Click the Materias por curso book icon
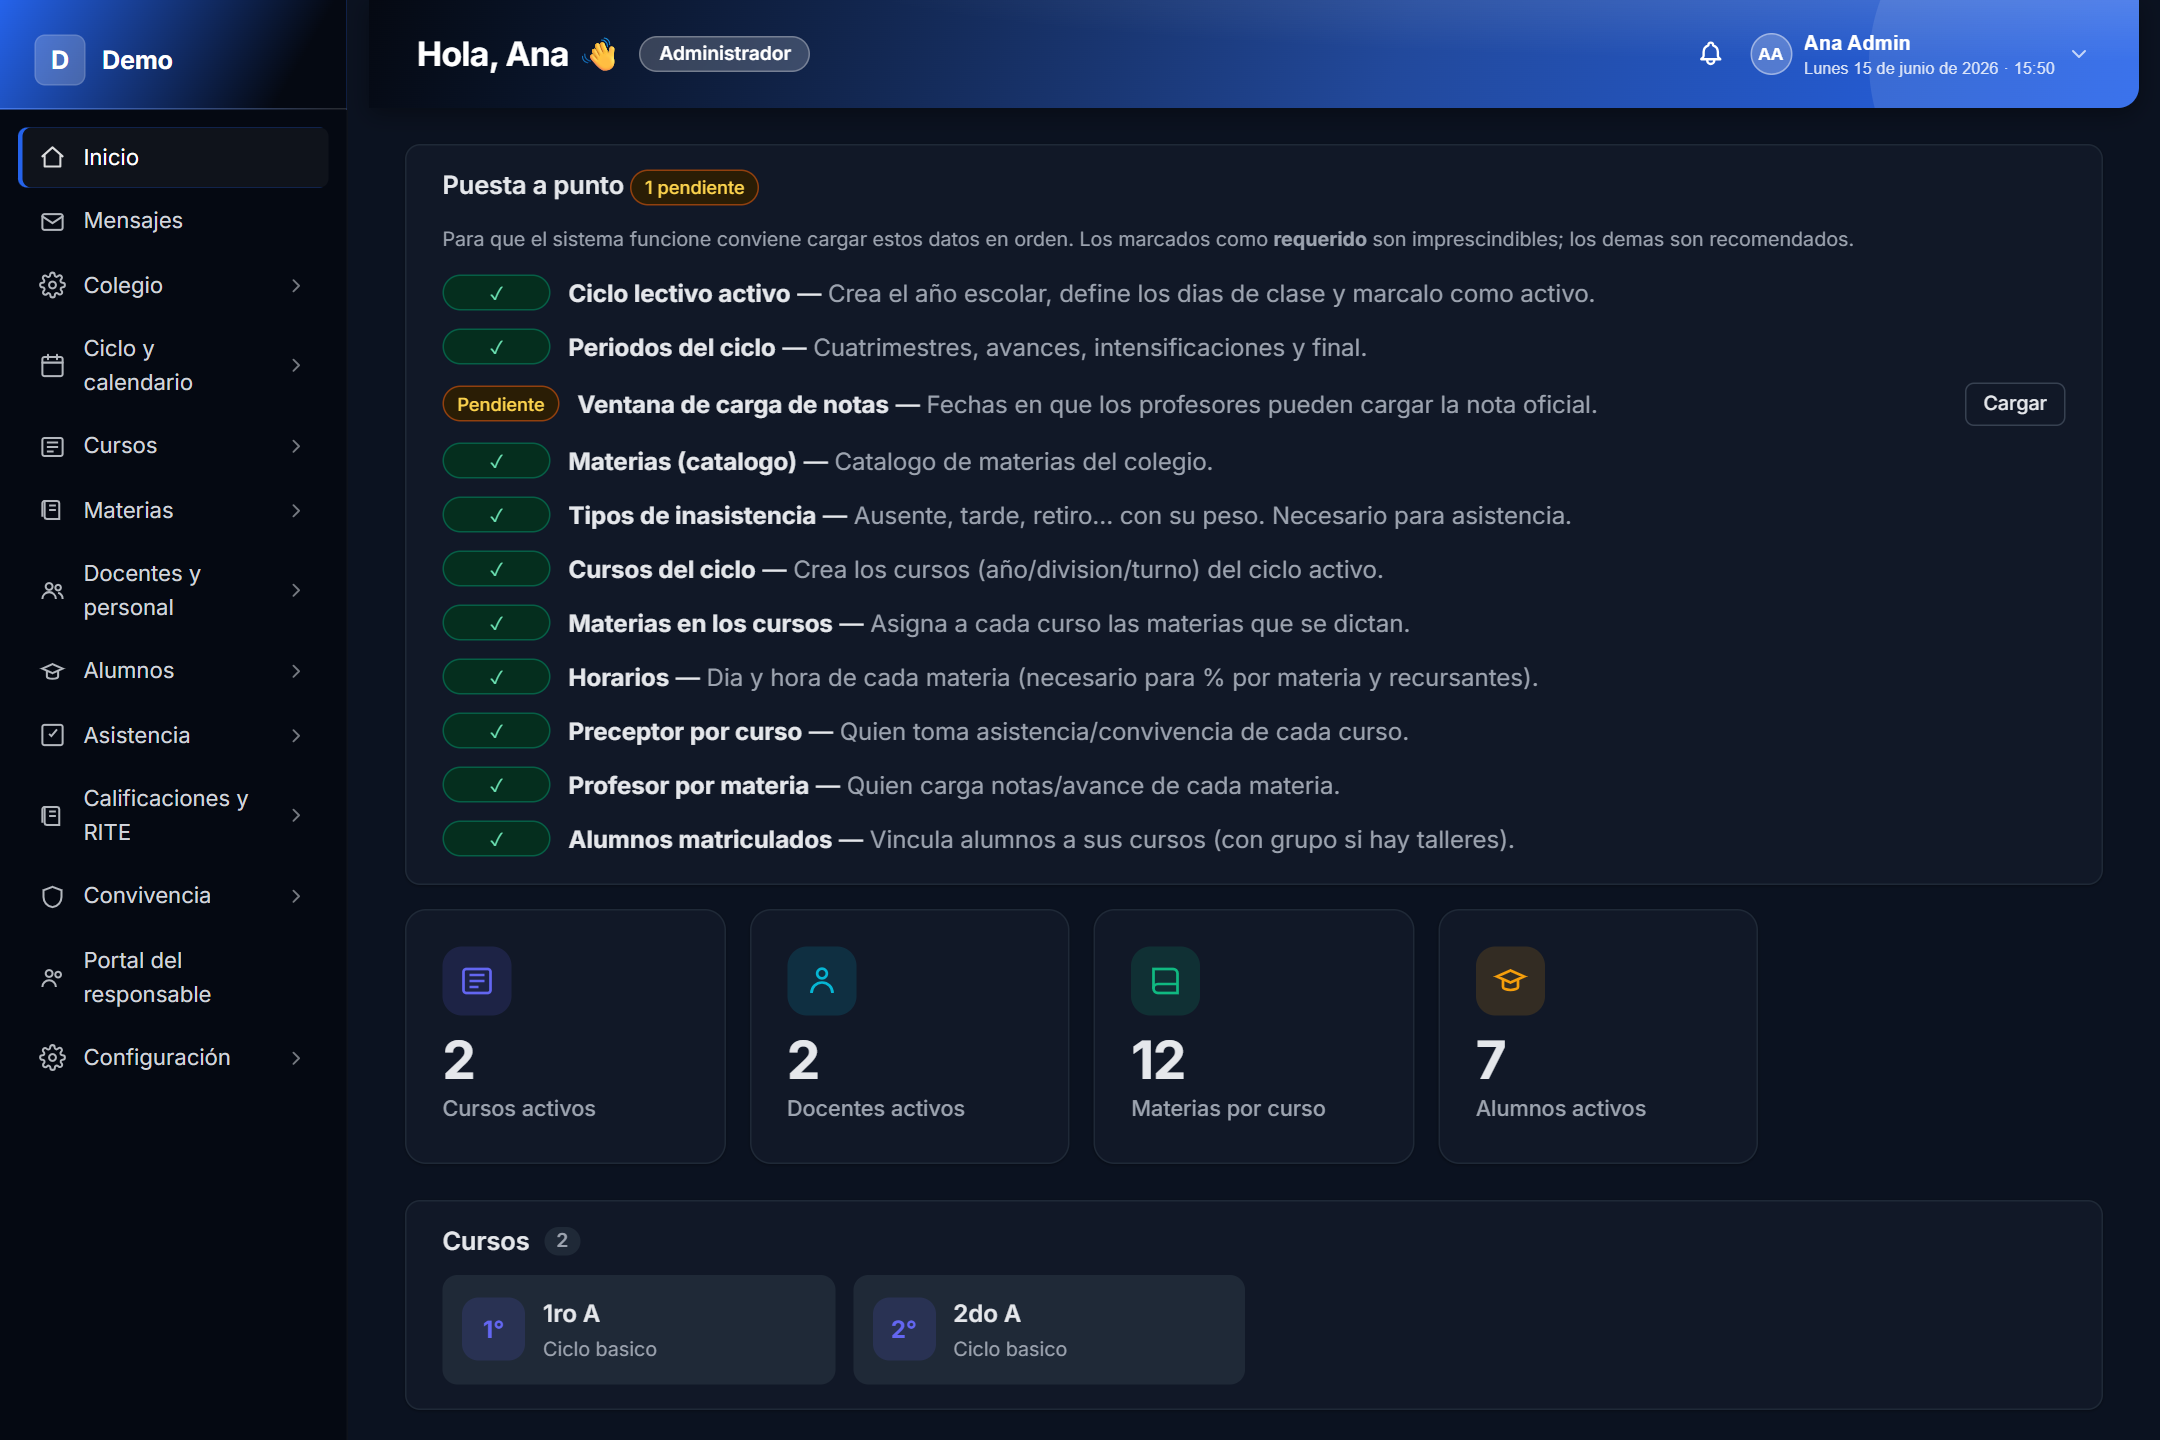 pyautogui.click(x=1166, y=981)
